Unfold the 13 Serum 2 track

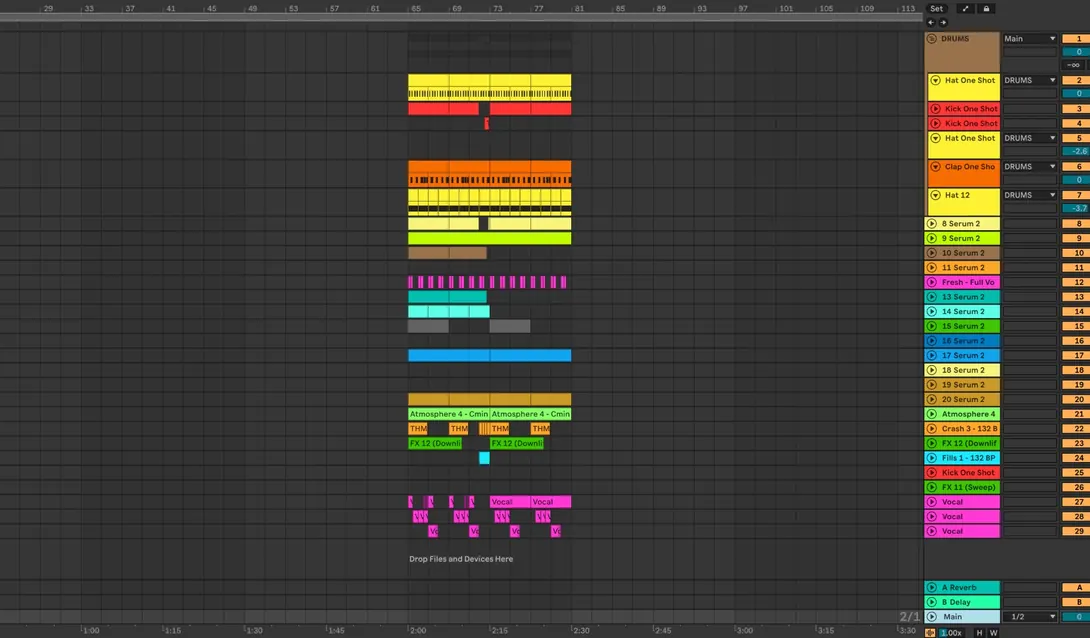point(932,297)
